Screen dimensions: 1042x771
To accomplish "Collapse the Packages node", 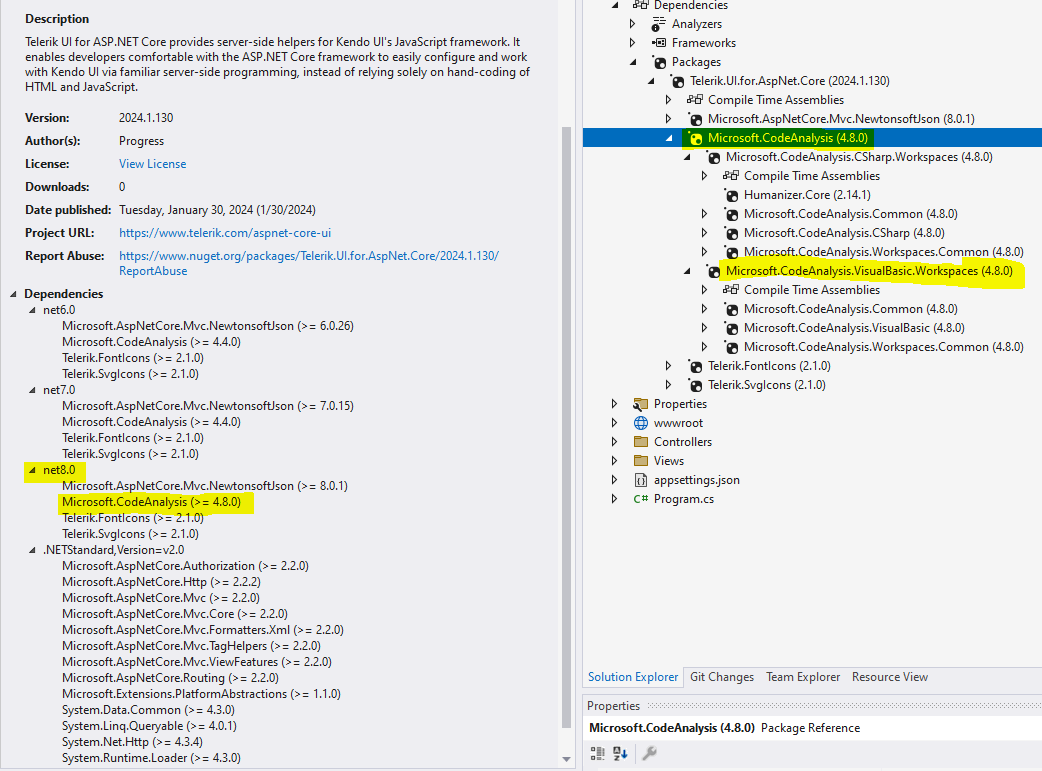I will point(633,62).
